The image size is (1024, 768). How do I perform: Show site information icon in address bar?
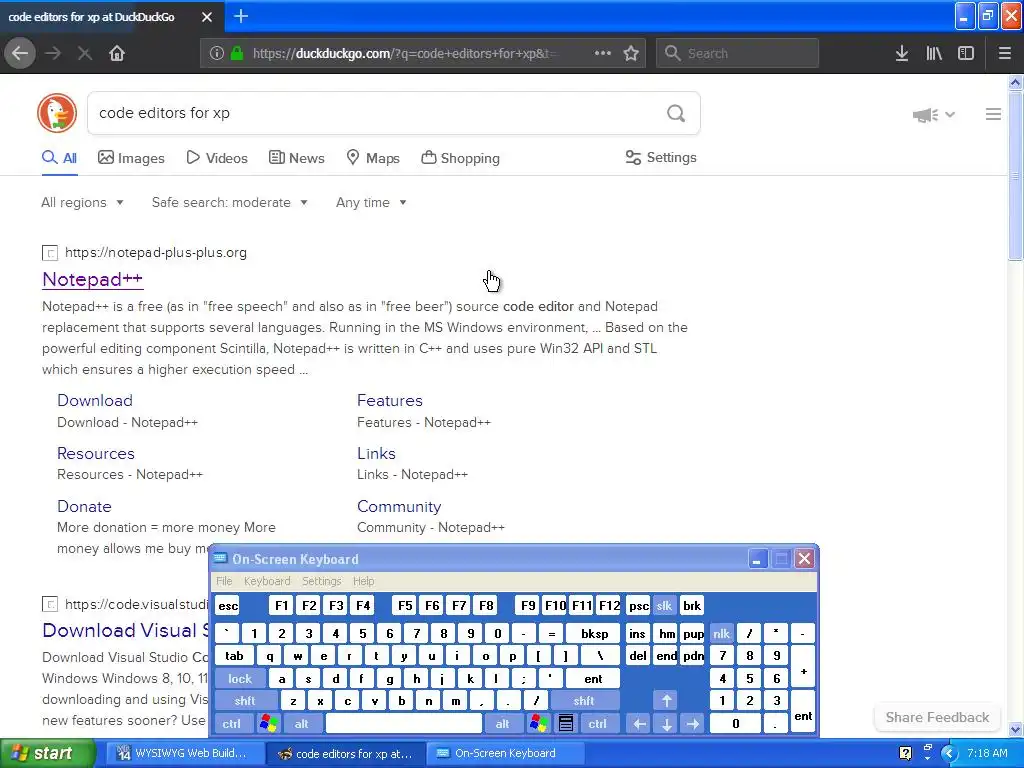click(216, 53)
